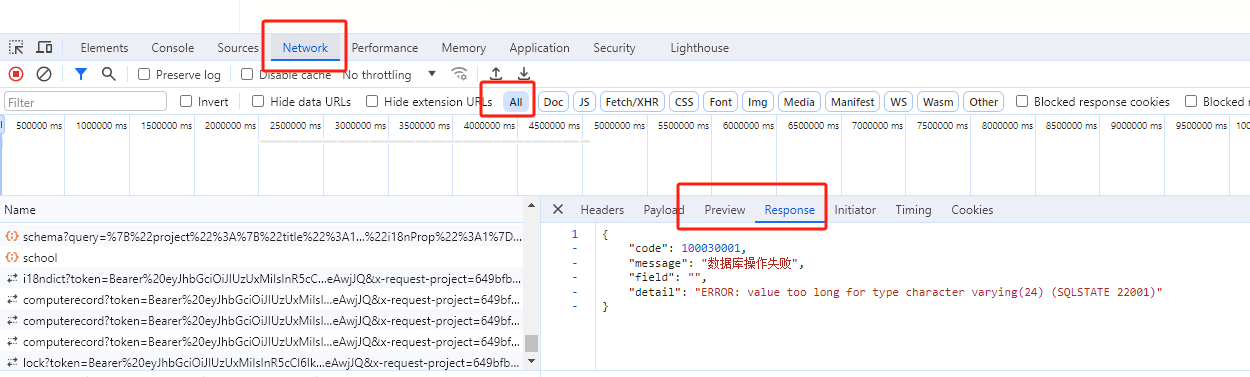Viewport: 1250px width, 377px height.
Task: Click the 2500000 ms timeline marker
Action: click(x=298, y=125)
